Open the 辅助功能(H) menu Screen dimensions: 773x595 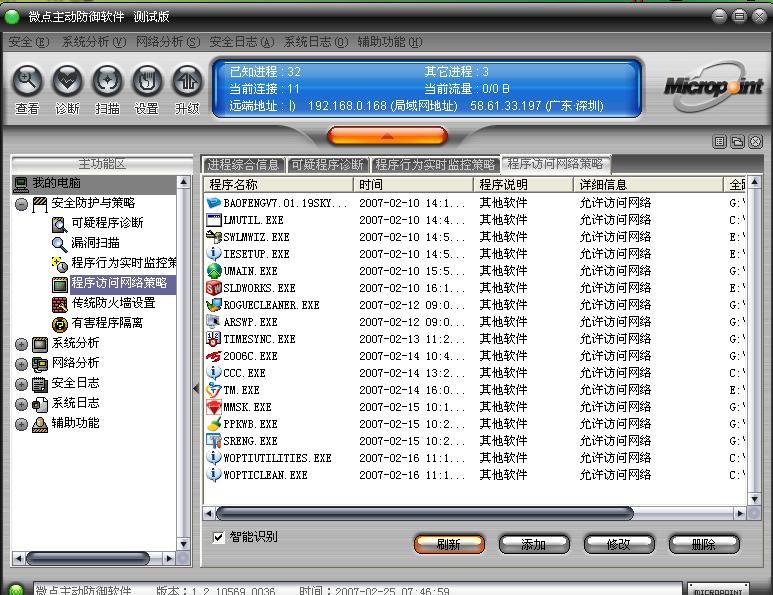click(x=390, y=42)
